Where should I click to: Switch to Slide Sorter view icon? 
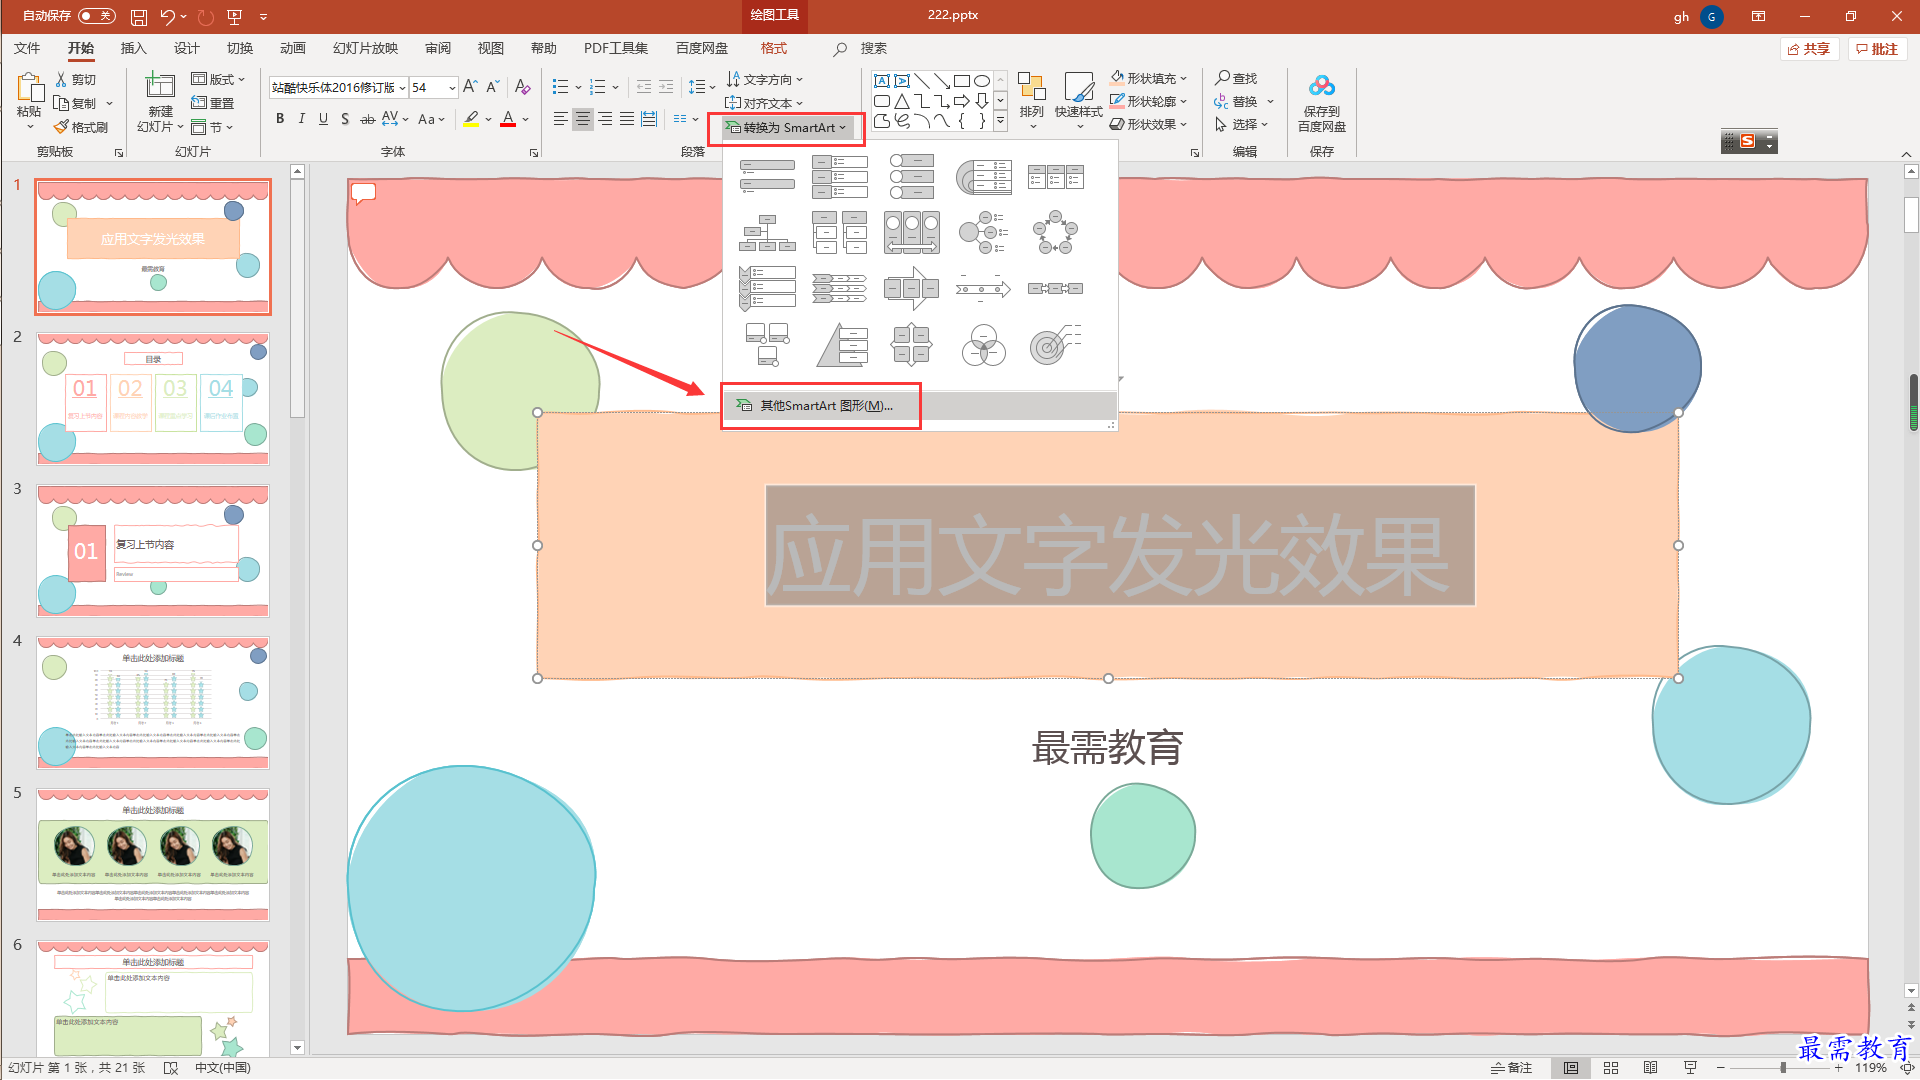(x=1611, y=1068)
